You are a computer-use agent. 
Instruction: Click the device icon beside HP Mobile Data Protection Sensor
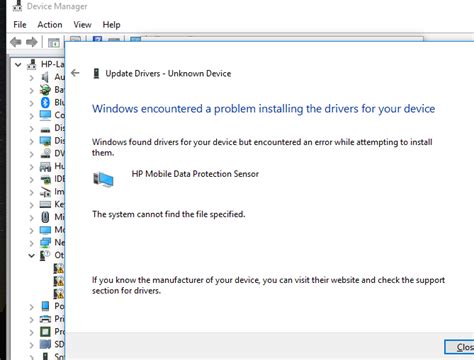pos(103,179)
